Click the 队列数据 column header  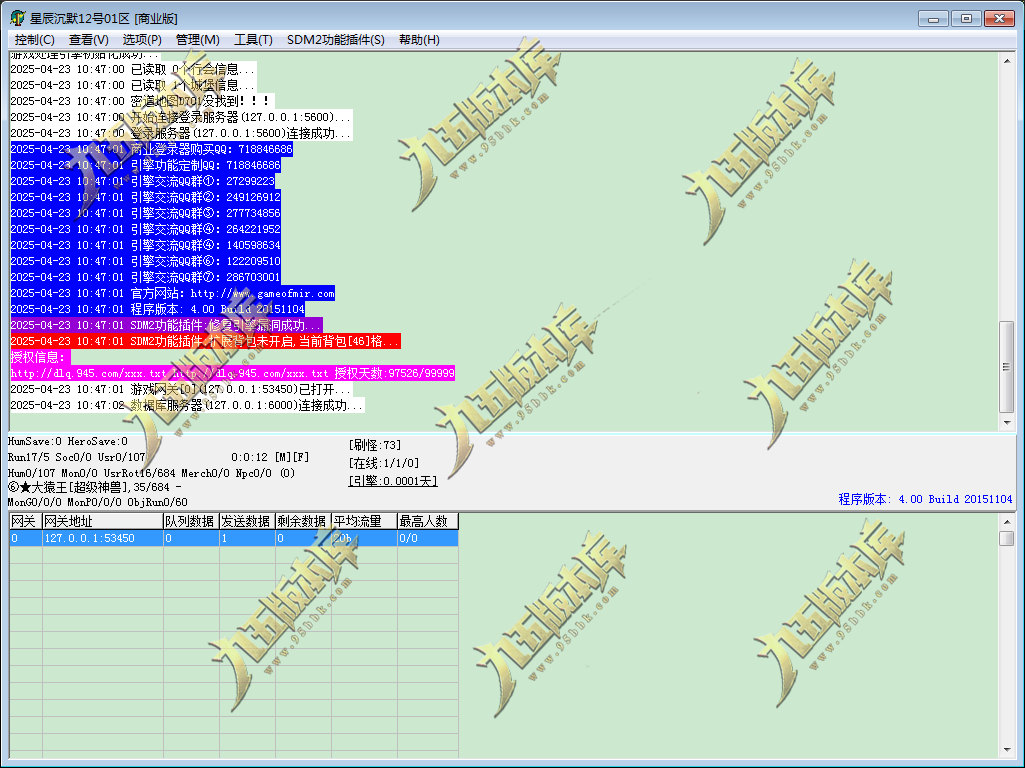point(190,521)
